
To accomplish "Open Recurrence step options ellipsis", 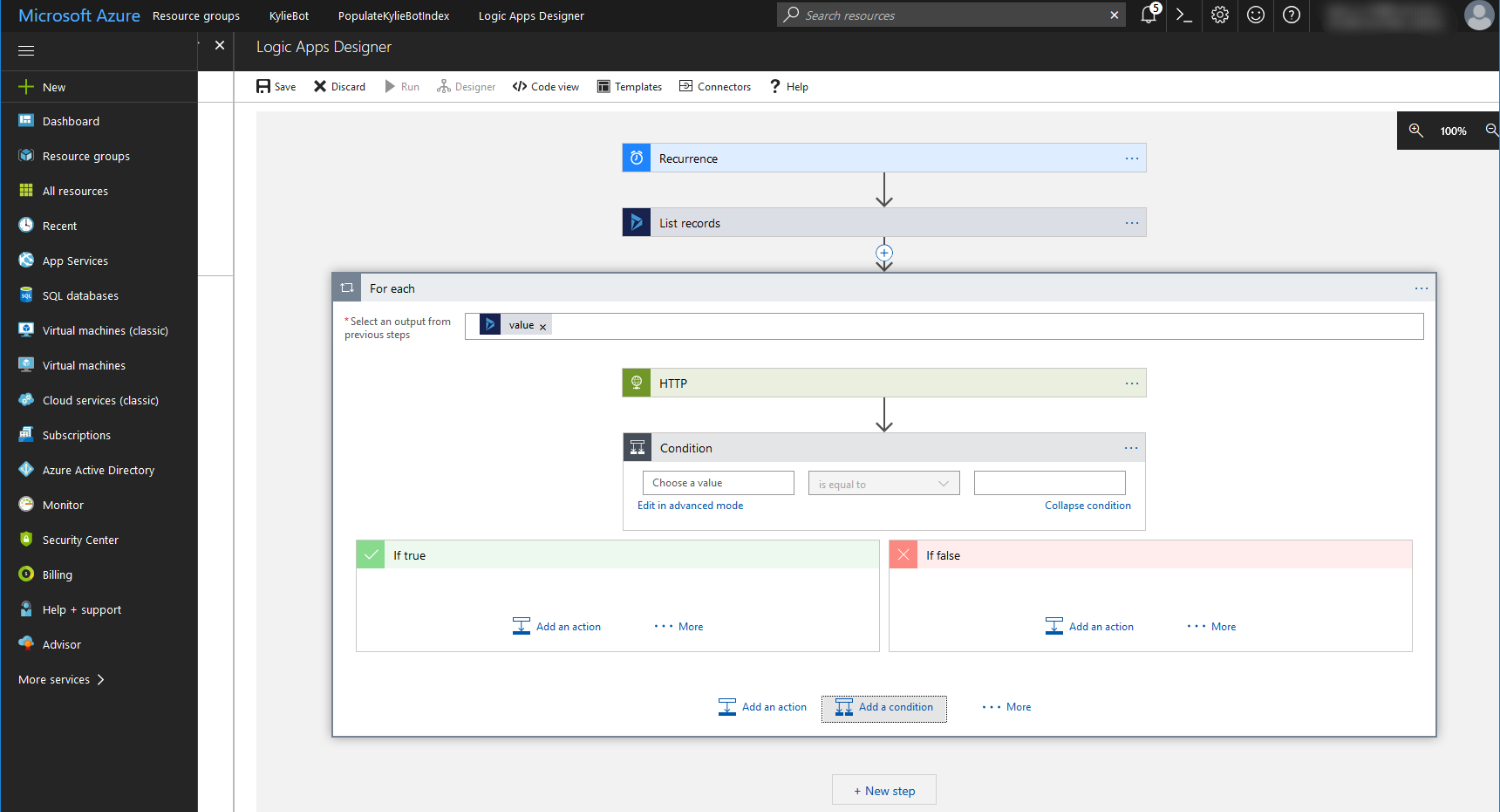I will 1132,158.
